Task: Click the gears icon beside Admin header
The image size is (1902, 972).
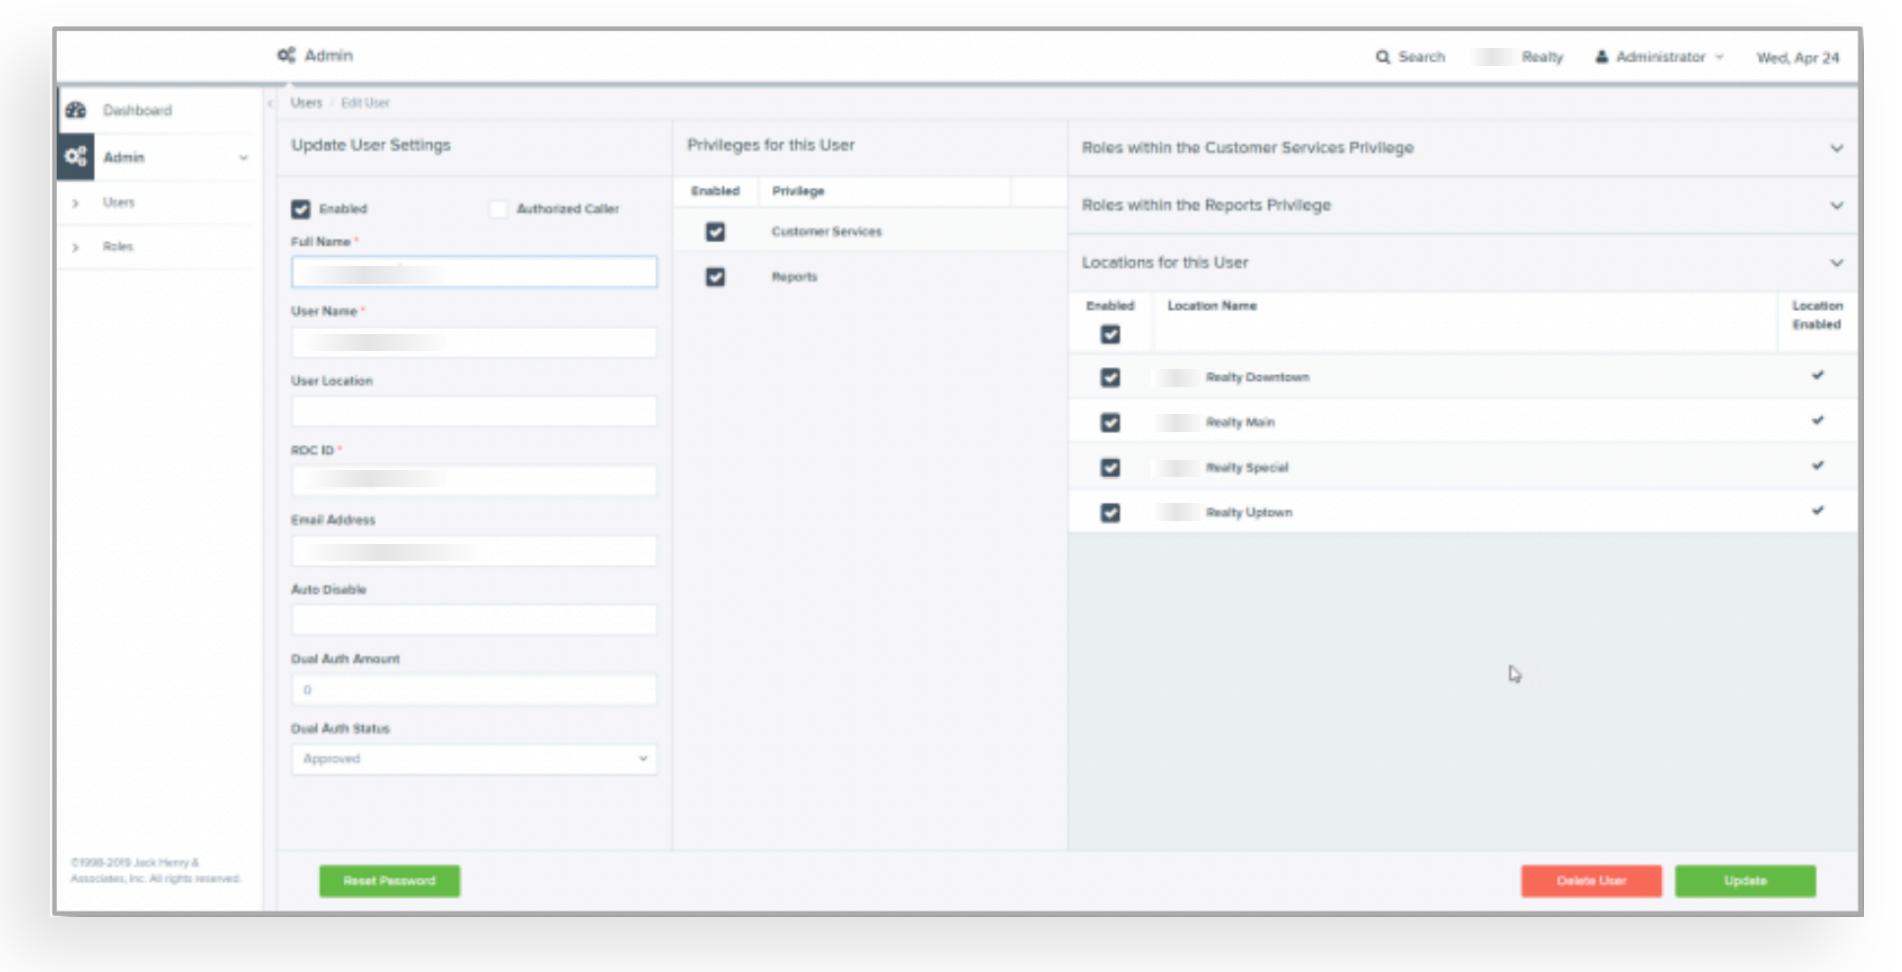Action: pos(286,55)
